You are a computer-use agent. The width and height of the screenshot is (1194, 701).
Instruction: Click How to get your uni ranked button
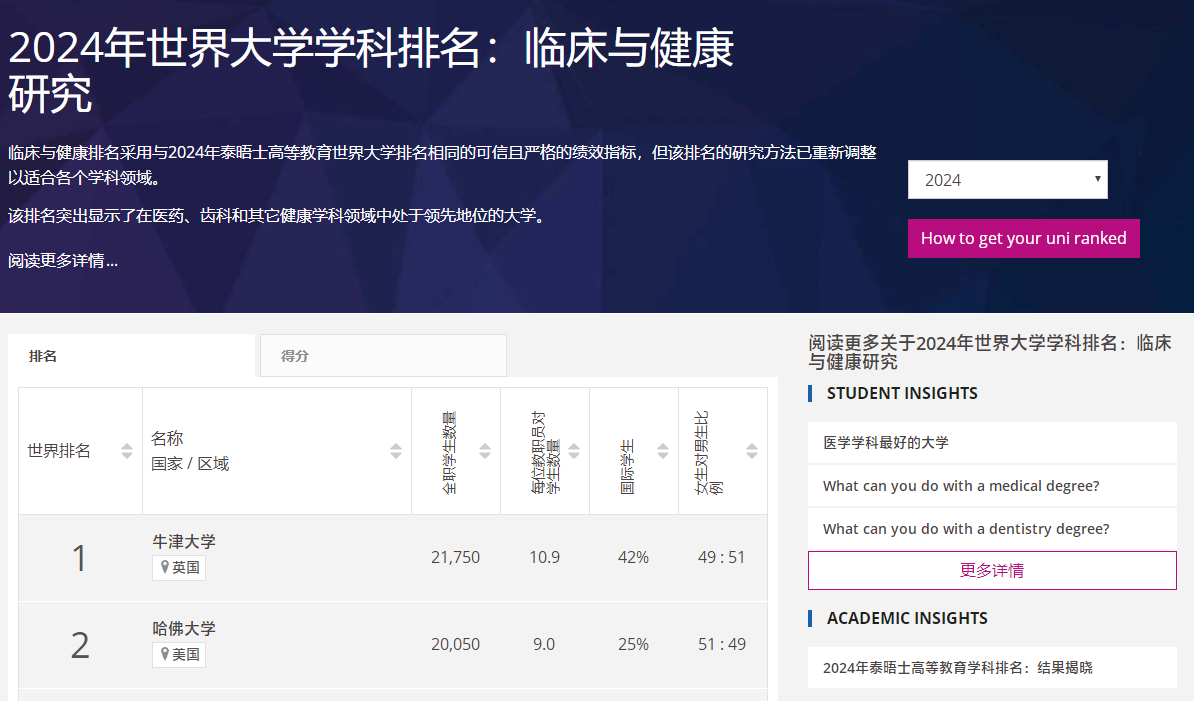click(1023, 238)
